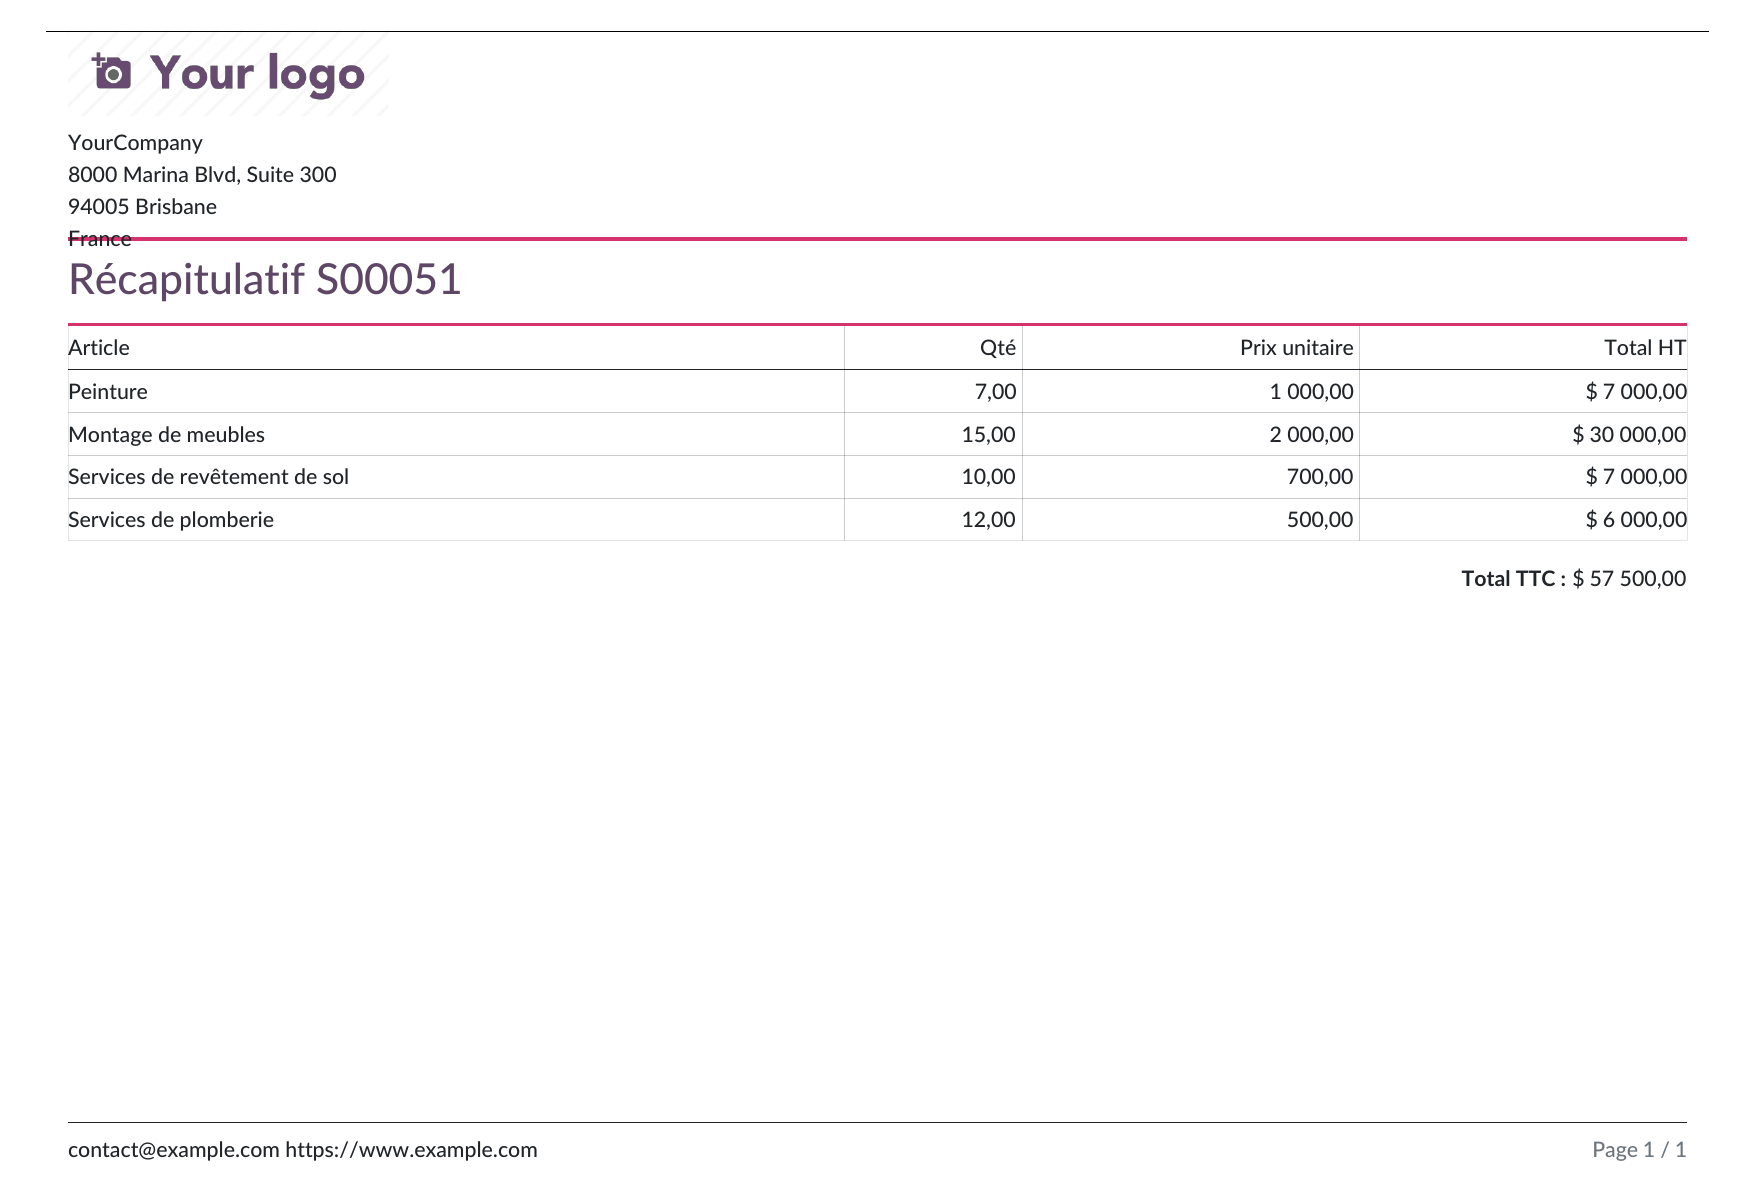Screen dimensions: 1755x1201
Task: Click the camera icon in the logo
Action: [112, 72]
